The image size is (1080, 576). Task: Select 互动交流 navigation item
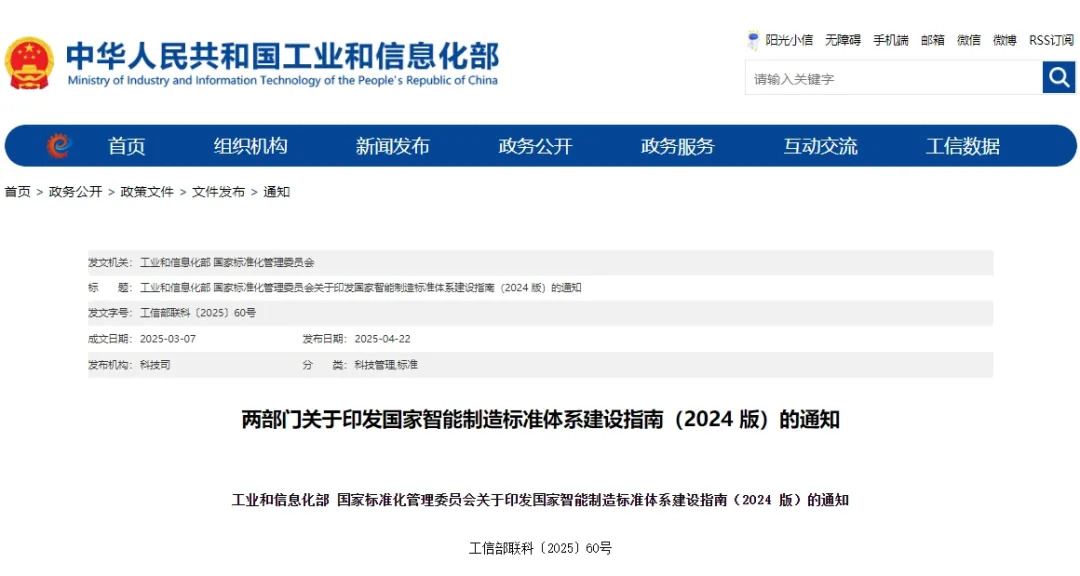[x=820, y=146]
